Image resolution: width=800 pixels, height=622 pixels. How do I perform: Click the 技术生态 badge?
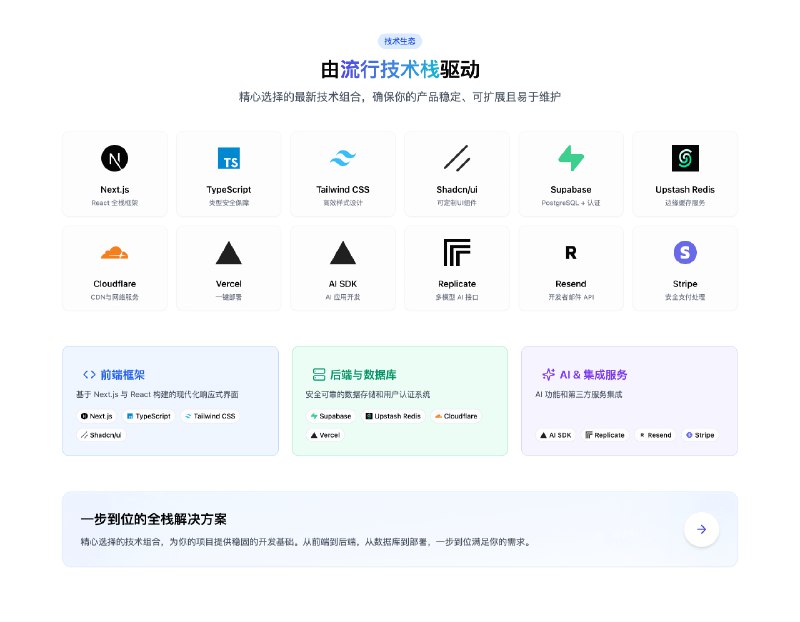[400, 41]
